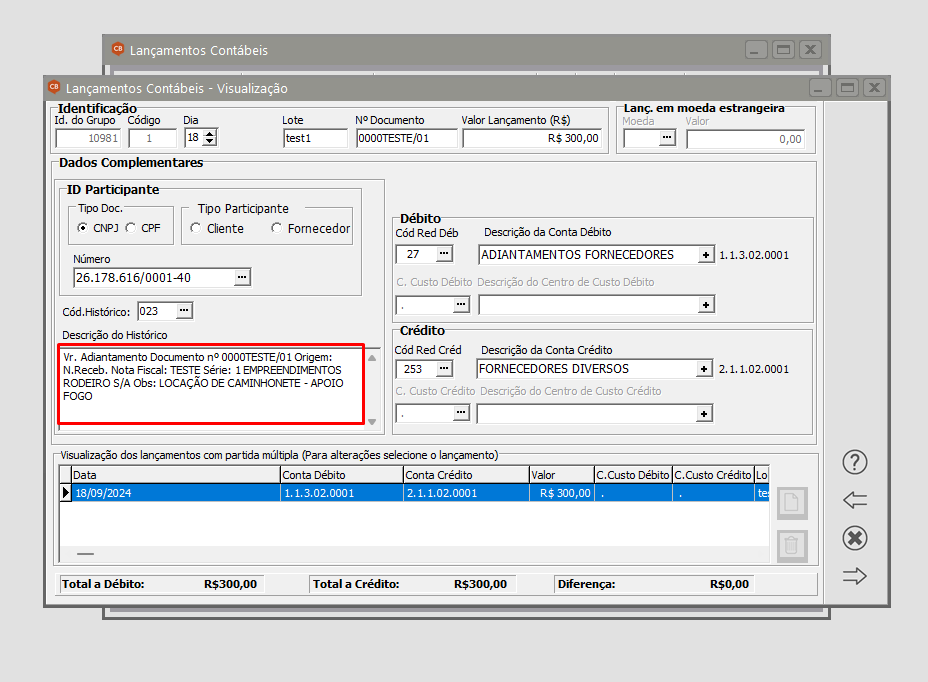Click Valor Lançamento field R$ 300,00
The width and height of the screenshot is (928, 682).
coord(532,138)
